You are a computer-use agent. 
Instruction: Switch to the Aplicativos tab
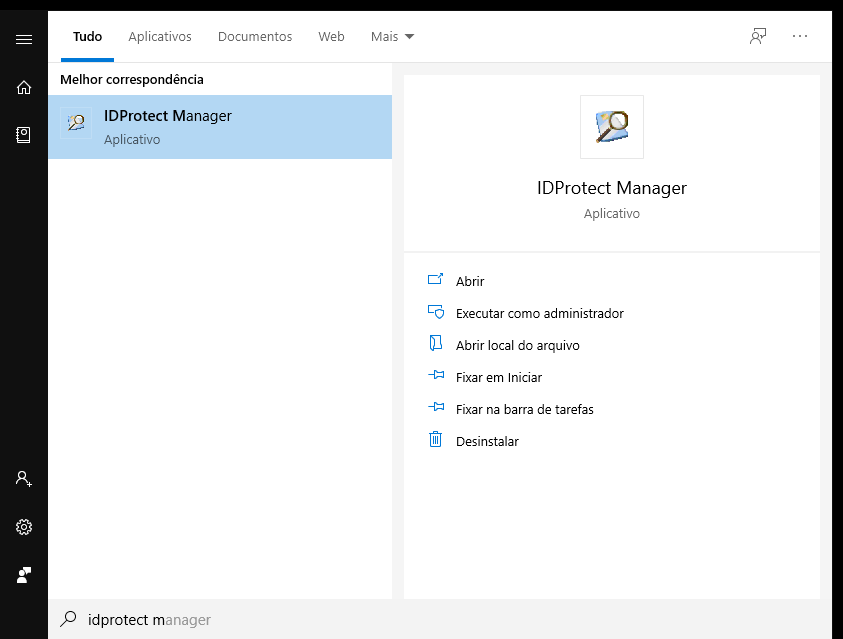coord(159,37)
